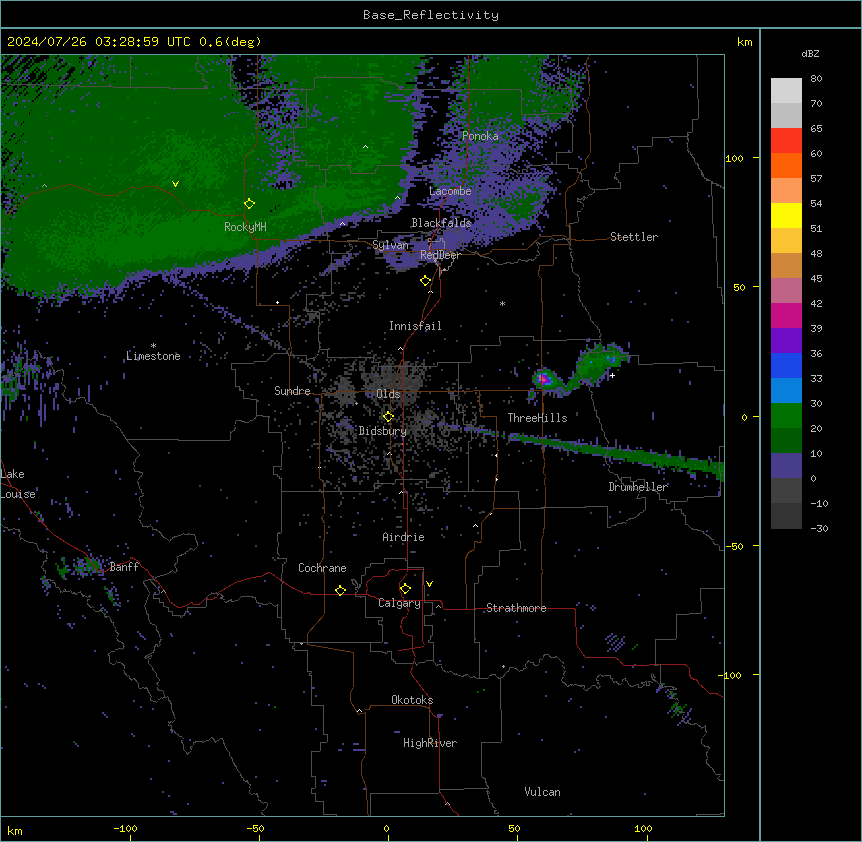Click the asterisk marker above Limestone

153,345
